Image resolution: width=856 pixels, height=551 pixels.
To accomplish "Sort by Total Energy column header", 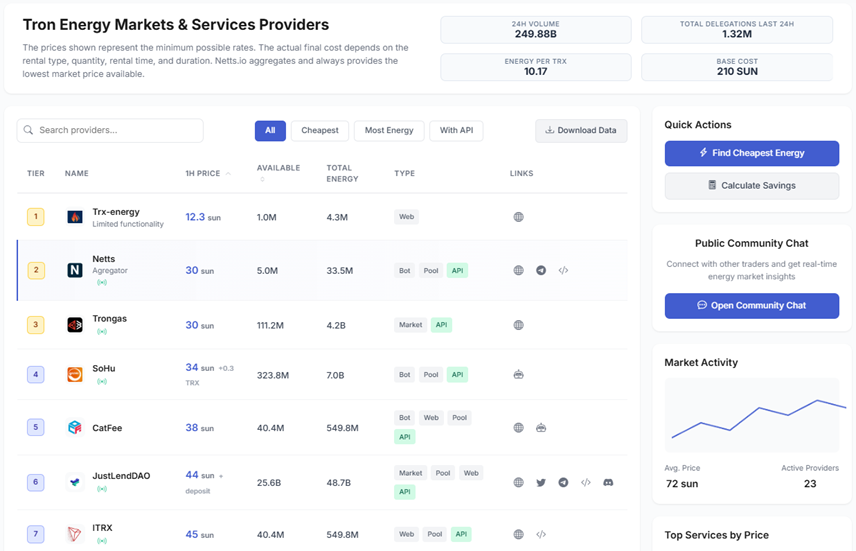I will pos(342,173).
